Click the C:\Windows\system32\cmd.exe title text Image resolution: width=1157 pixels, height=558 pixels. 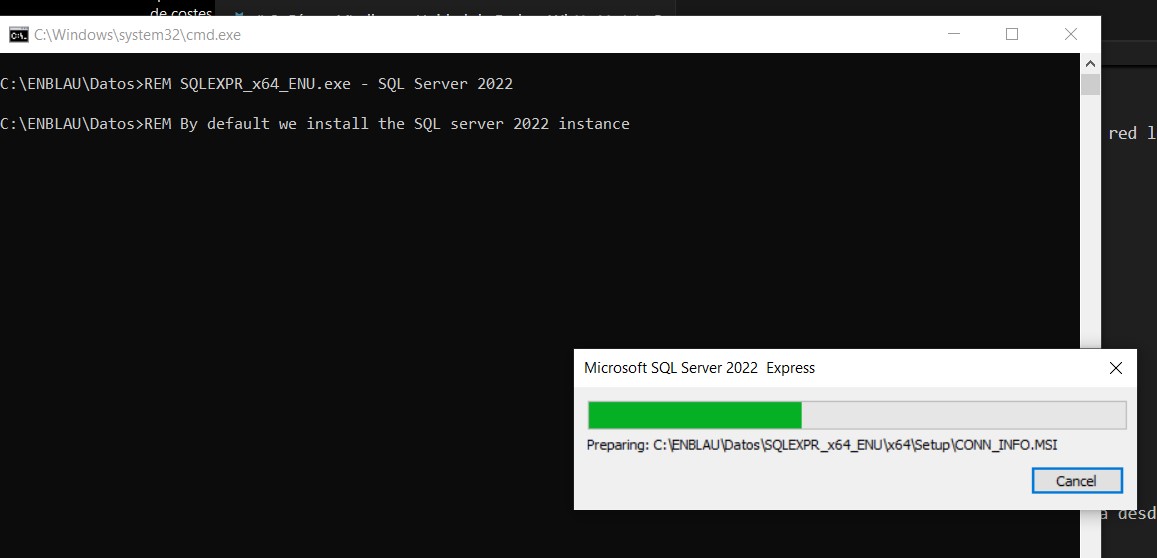click(137, 35)
